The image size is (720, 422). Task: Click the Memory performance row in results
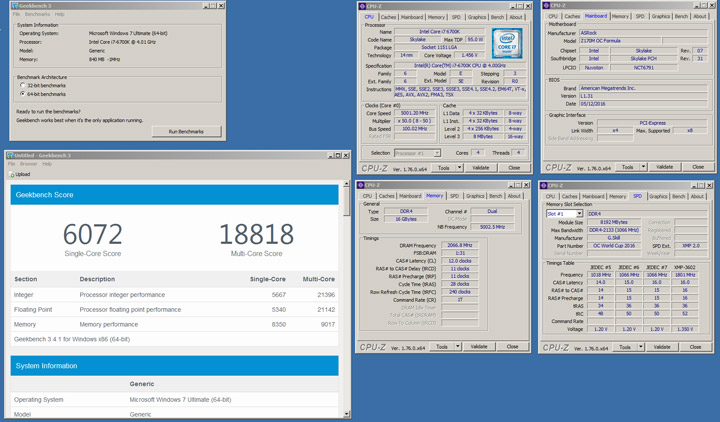[174, 324]
